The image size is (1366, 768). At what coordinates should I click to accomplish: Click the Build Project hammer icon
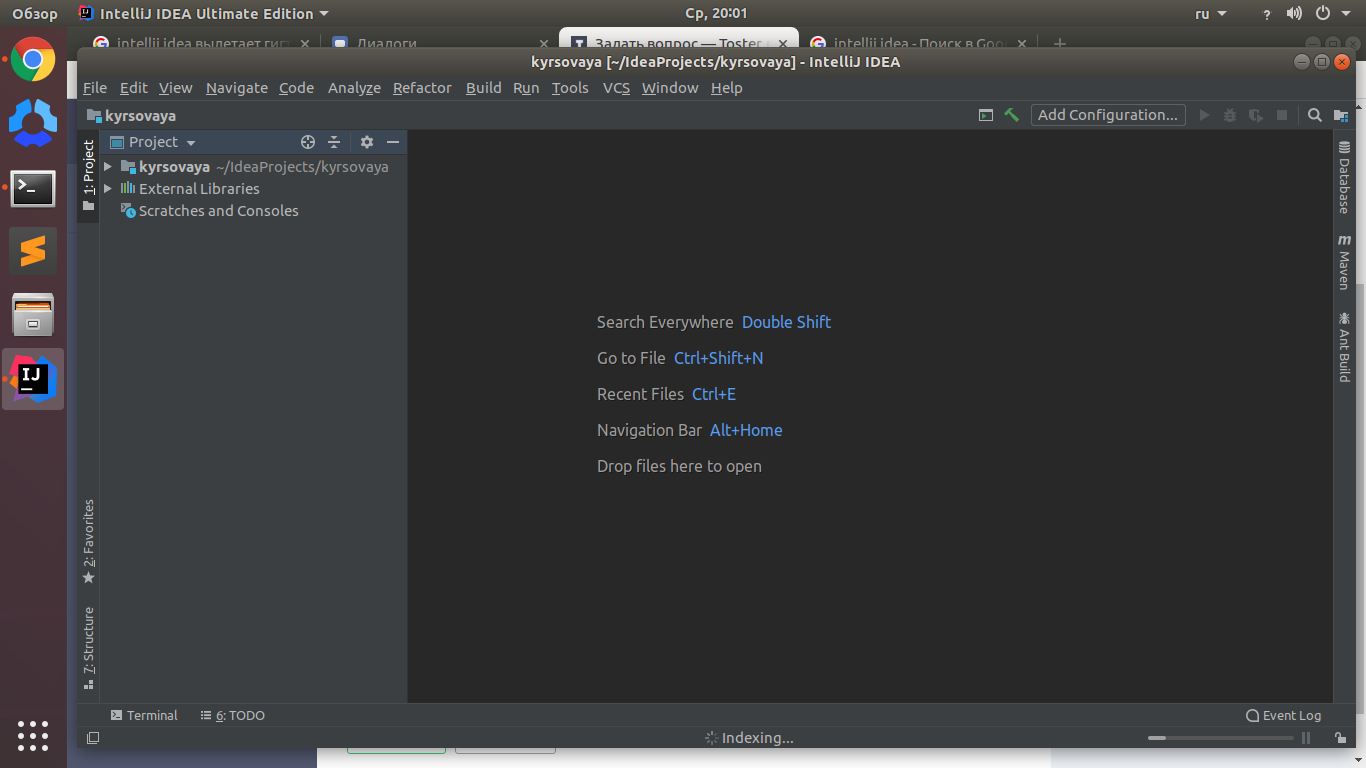point(1012,115)
